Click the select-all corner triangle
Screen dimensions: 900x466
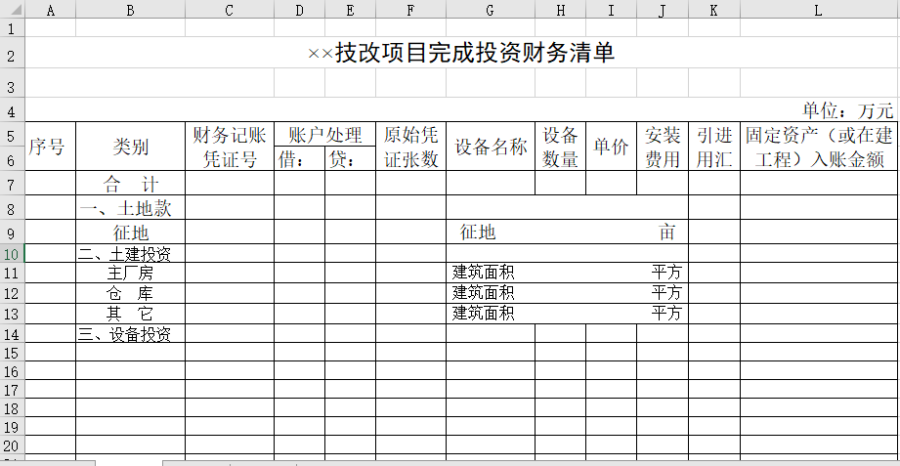(11, 10)
